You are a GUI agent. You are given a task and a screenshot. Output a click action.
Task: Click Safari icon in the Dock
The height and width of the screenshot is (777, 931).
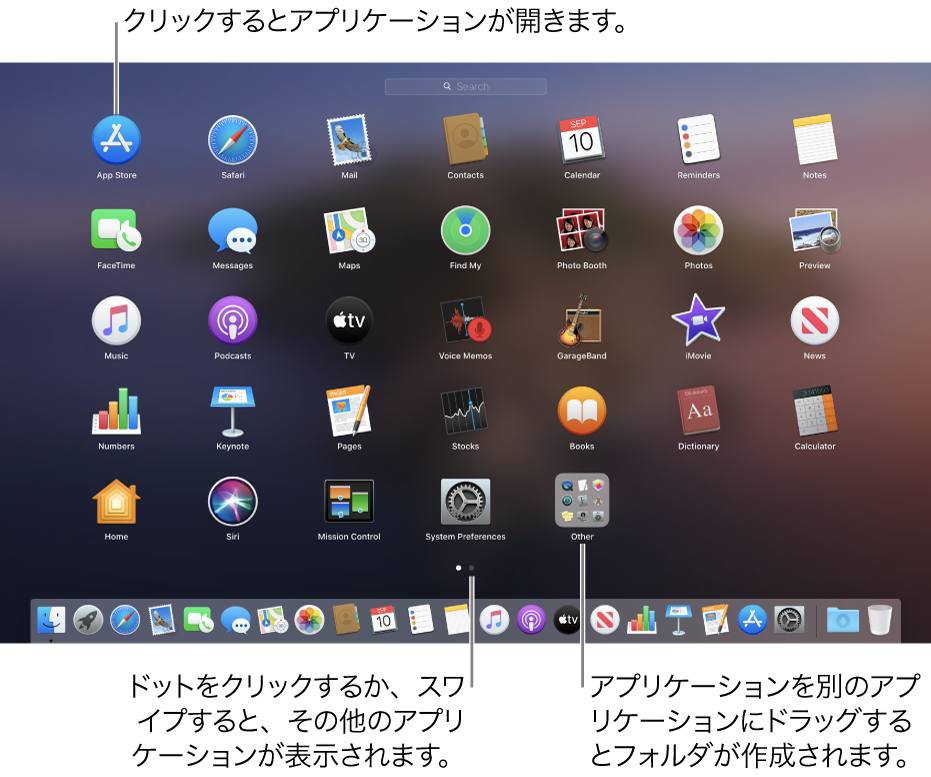click(x=125, y=620)
